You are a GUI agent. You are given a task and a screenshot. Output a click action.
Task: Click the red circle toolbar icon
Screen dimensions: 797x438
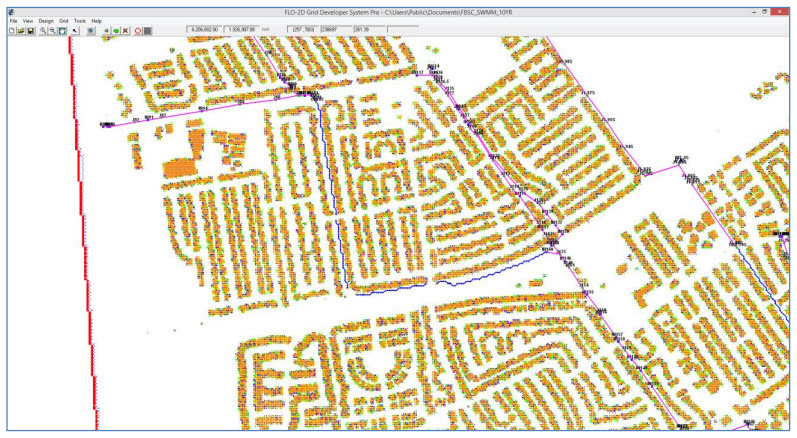tap(138, 31)
